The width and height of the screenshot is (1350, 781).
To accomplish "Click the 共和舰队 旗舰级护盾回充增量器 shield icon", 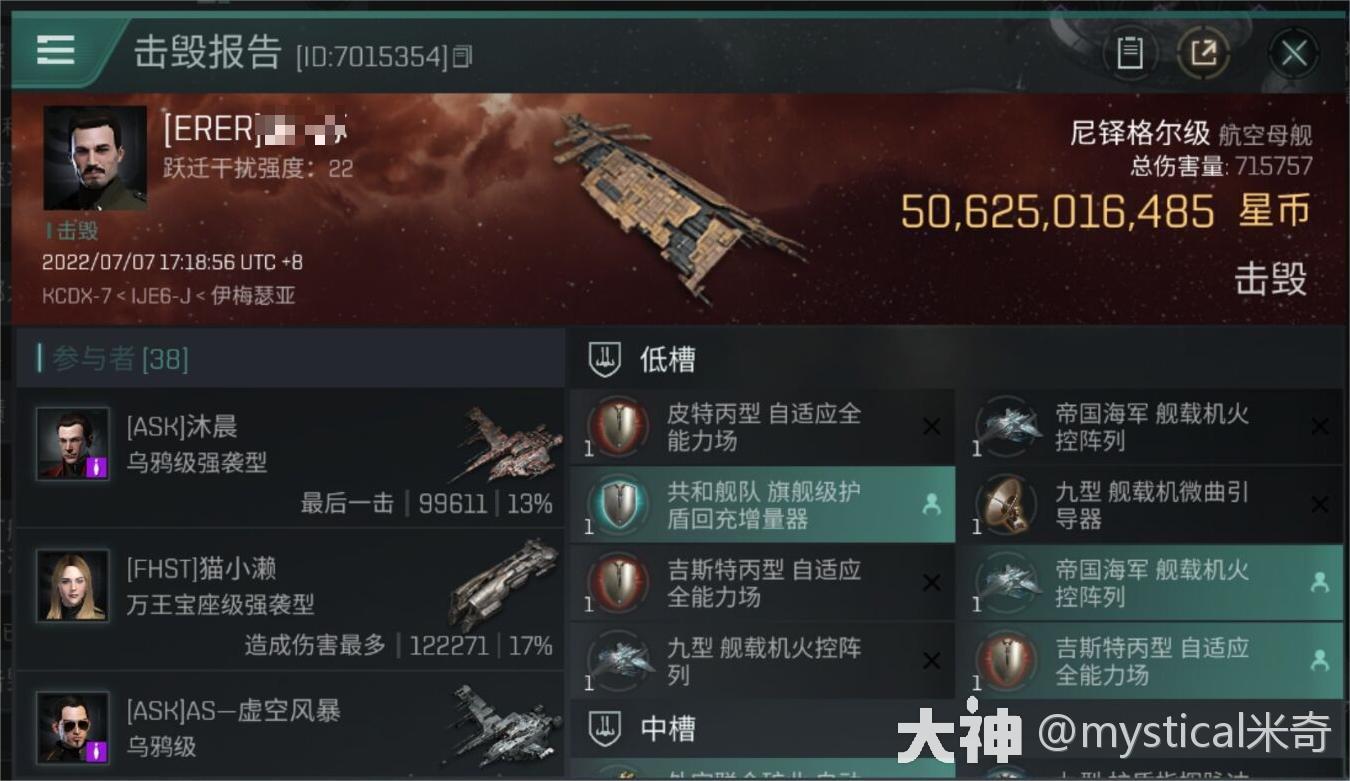I will pos(618,505).
